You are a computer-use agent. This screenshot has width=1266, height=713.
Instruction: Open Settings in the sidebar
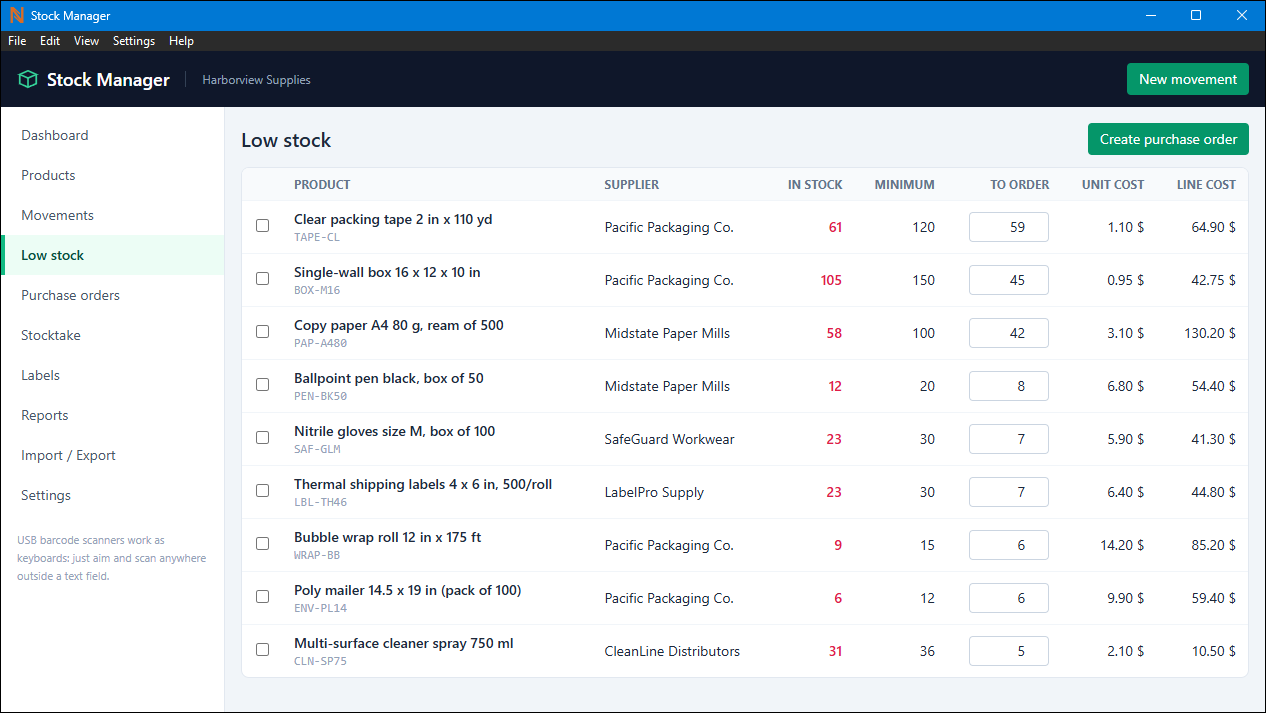112,495
